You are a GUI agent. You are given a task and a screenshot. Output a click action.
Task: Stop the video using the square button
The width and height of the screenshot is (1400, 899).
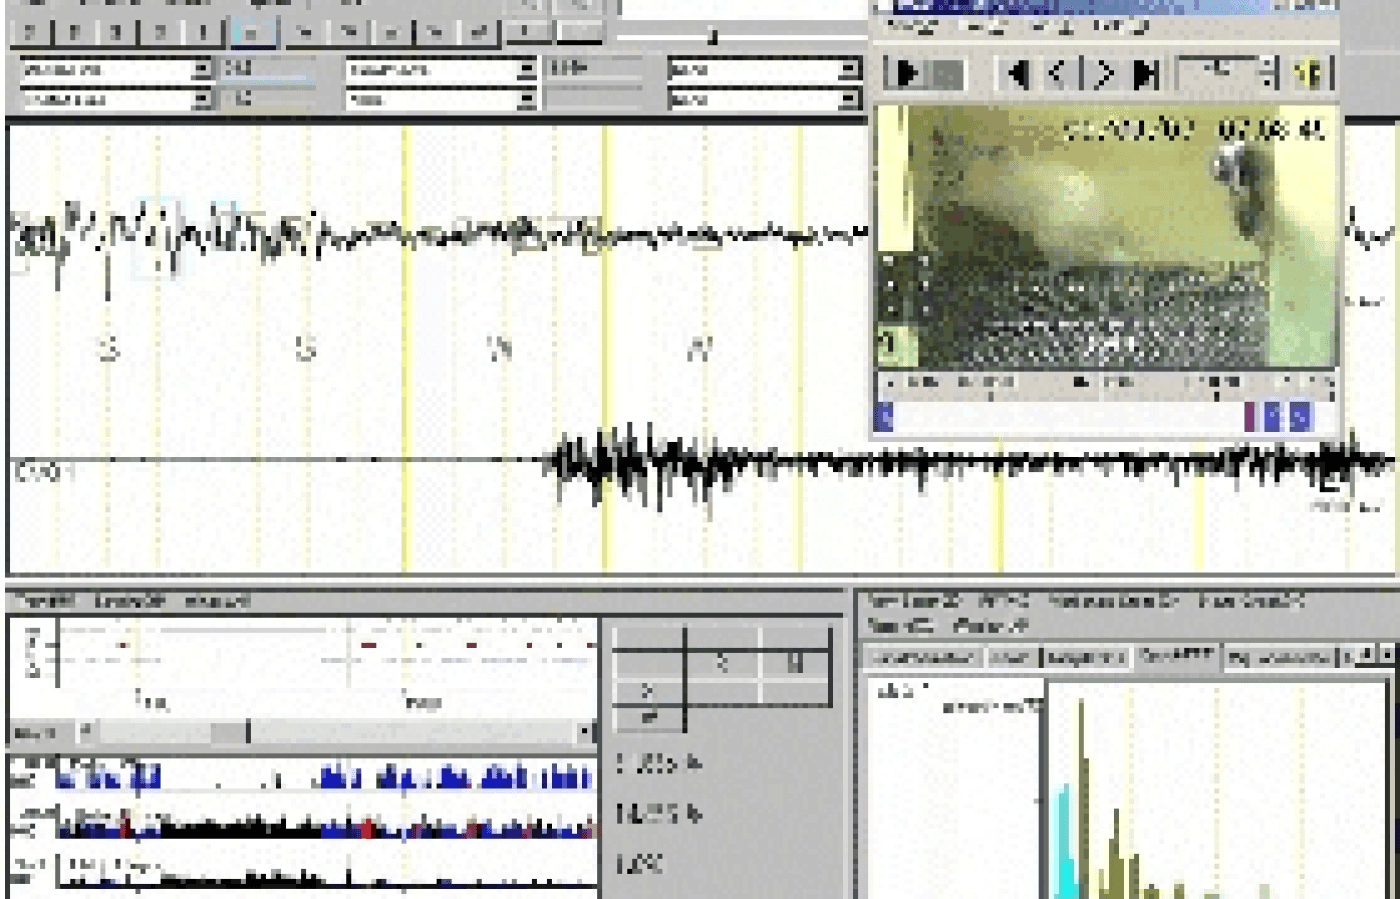pyautogui.click(x=947, y=74)
